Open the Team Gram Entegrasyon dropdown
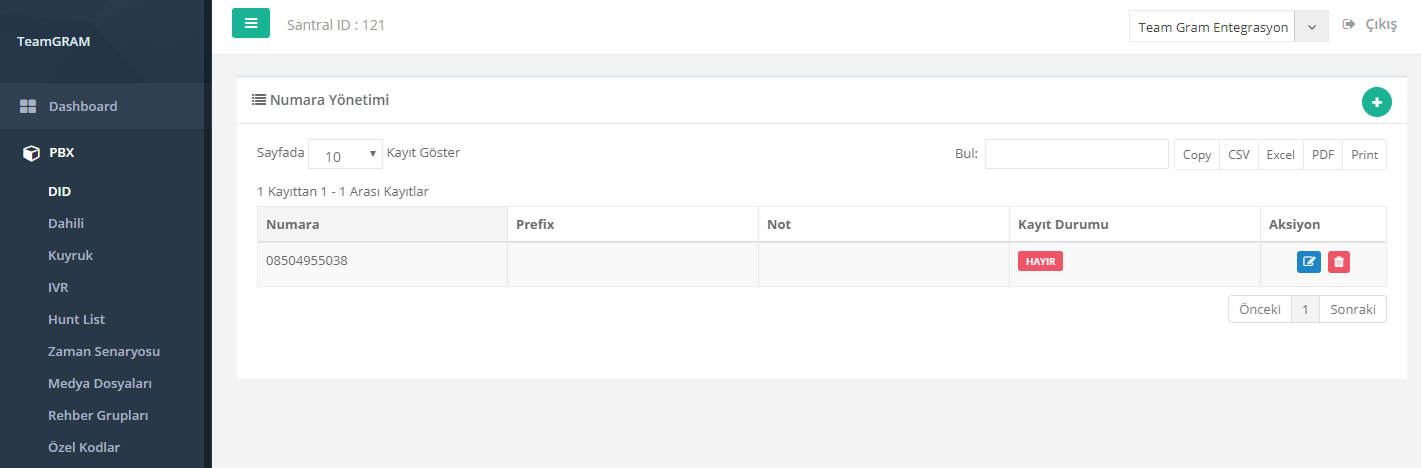The width and height of the screenshot is (1421, 468). click(1228, 27)
